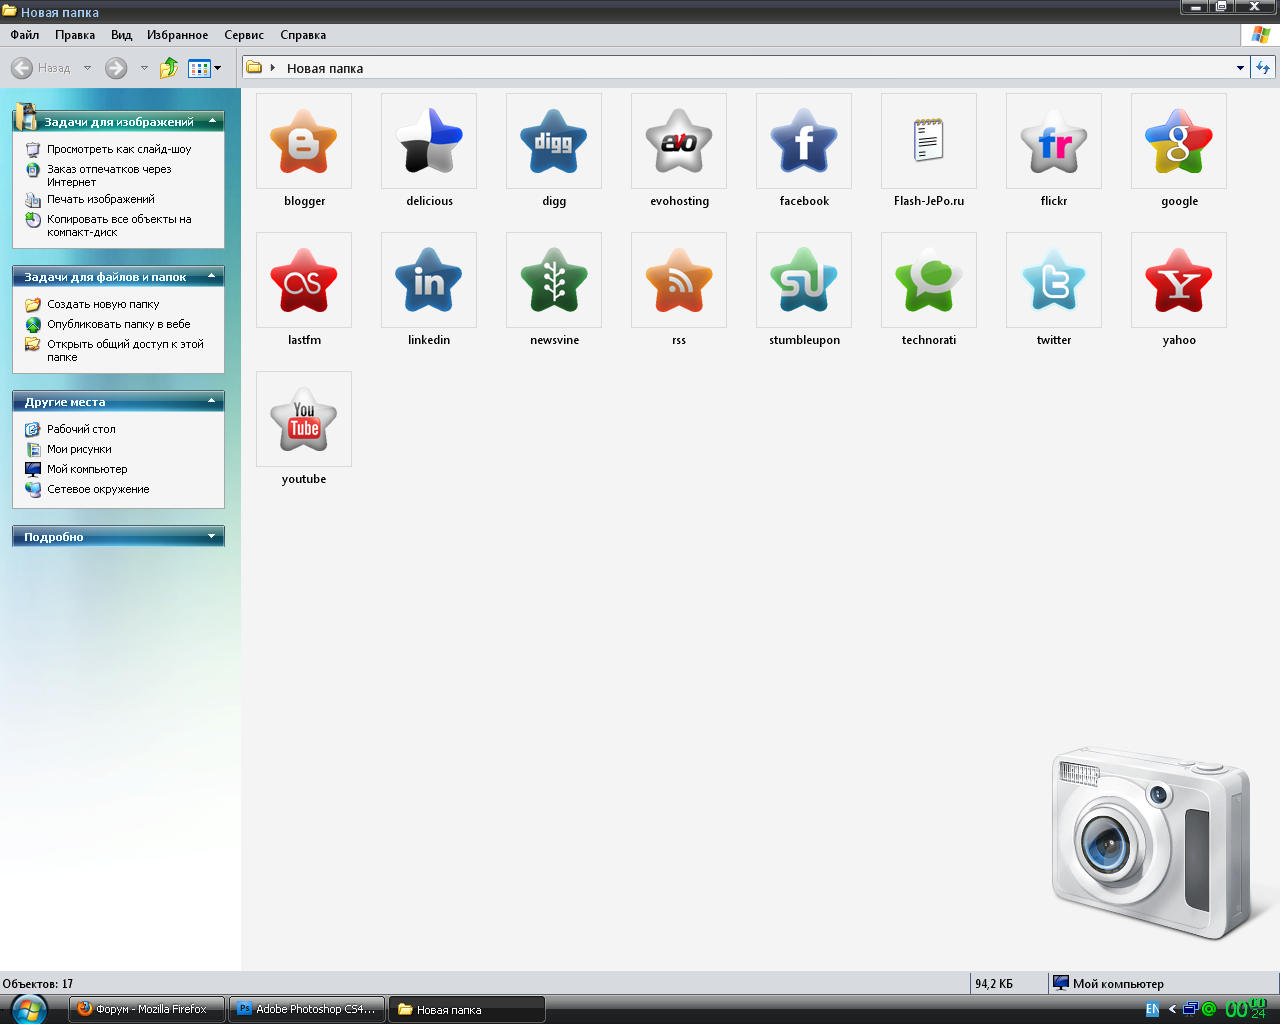Open the Справка menu
This screenshot has height=1024, width=1280.
click(x=303, y=35)
